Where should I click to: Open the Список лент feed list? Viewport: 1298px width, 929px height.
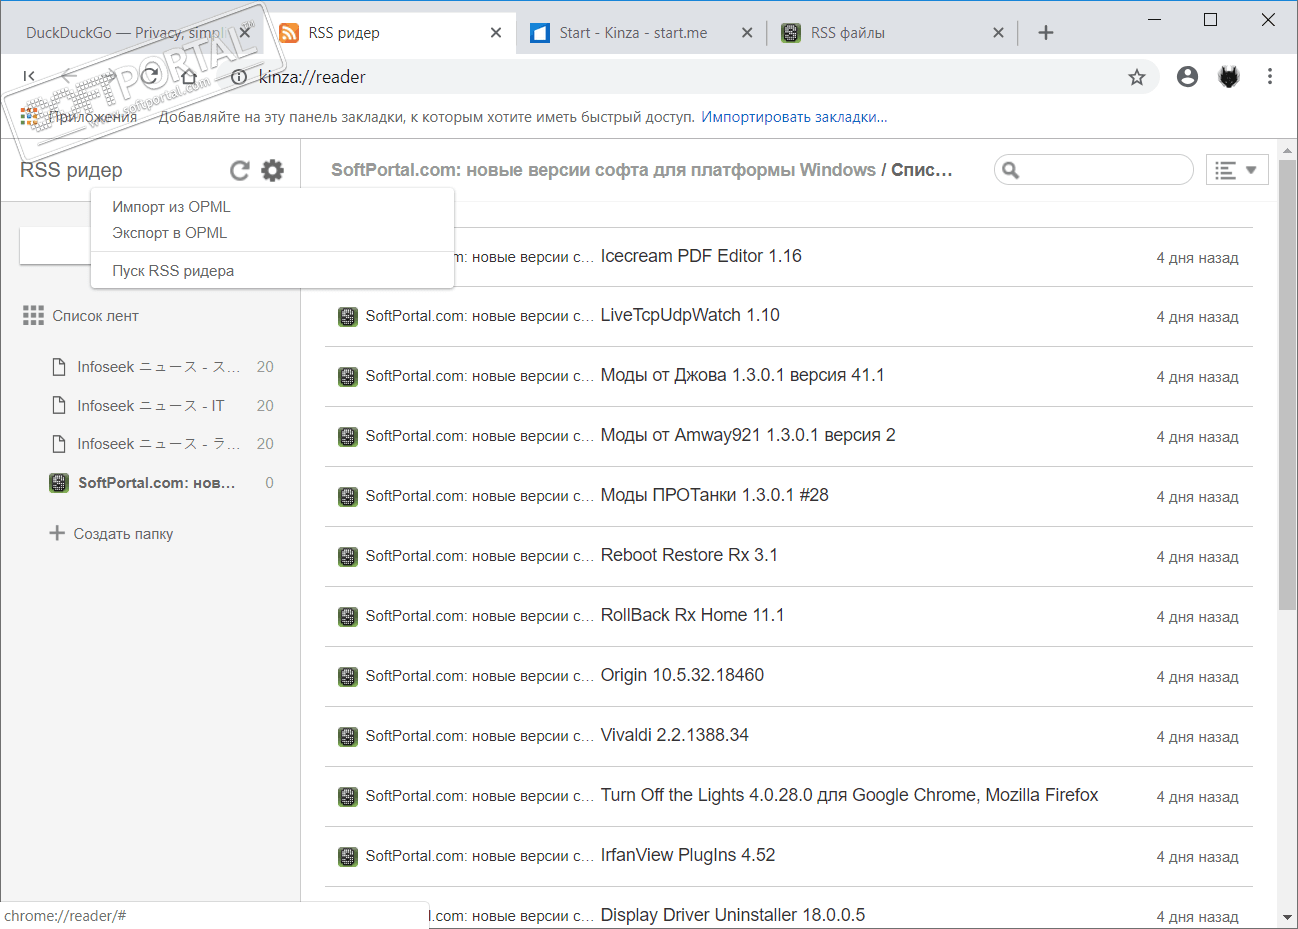[x=95, y=316]
